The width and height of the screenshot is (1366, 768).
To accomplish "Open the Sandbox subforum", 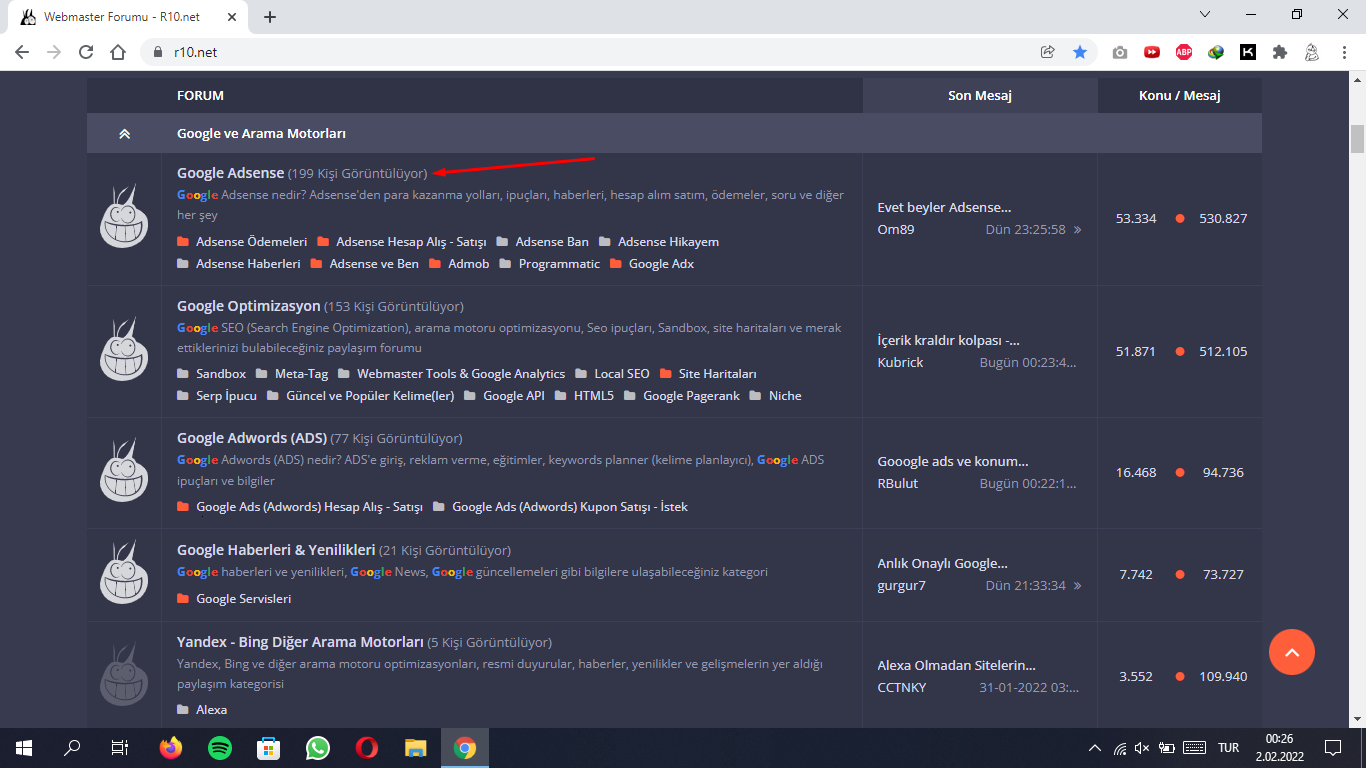I will pyautogui.click(x=221, y=374).
